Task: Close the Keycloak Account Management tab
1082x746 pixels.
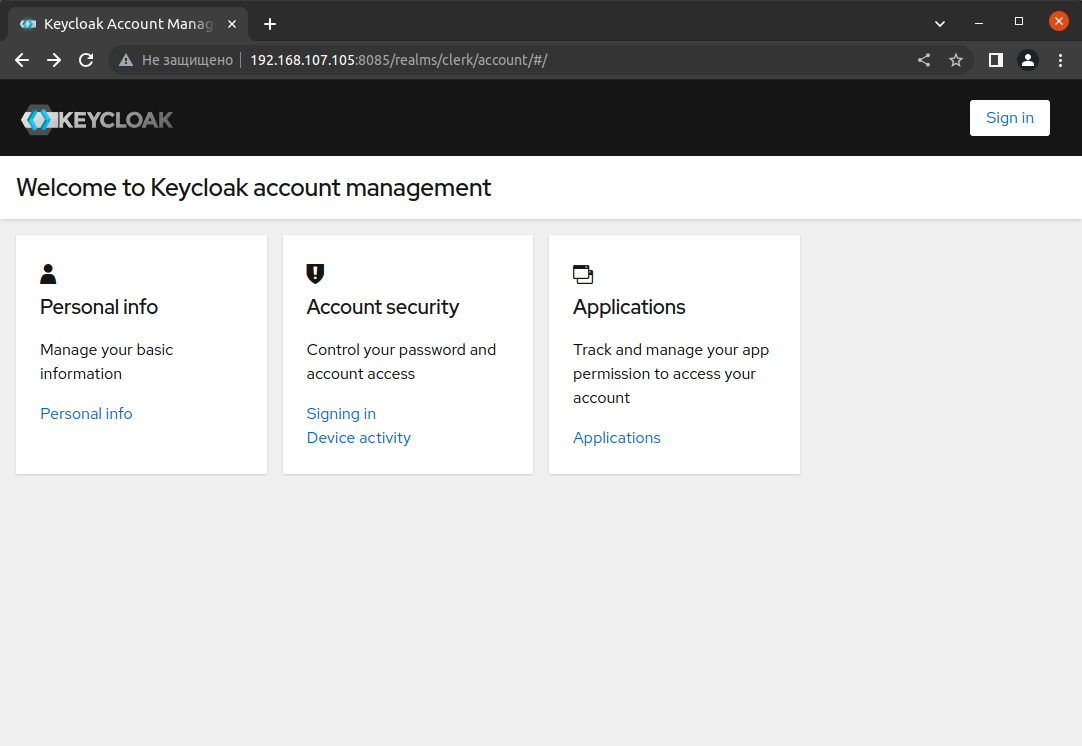Action: (232, 24)
